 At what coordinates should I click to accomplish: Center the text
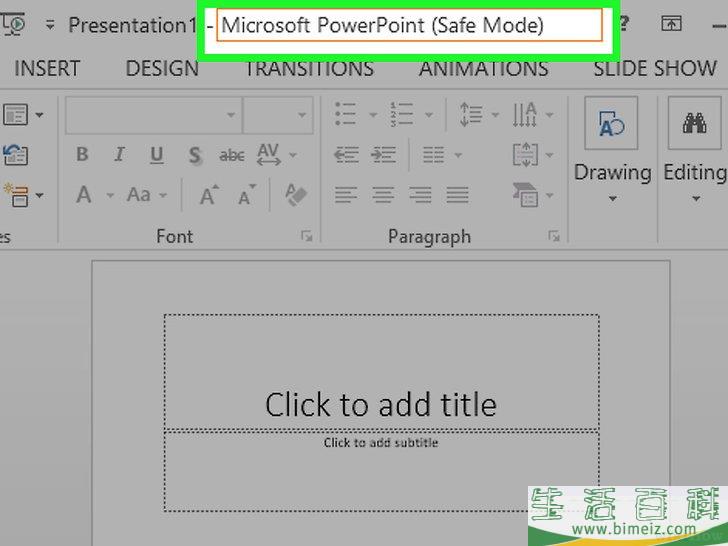coord(383,195)
